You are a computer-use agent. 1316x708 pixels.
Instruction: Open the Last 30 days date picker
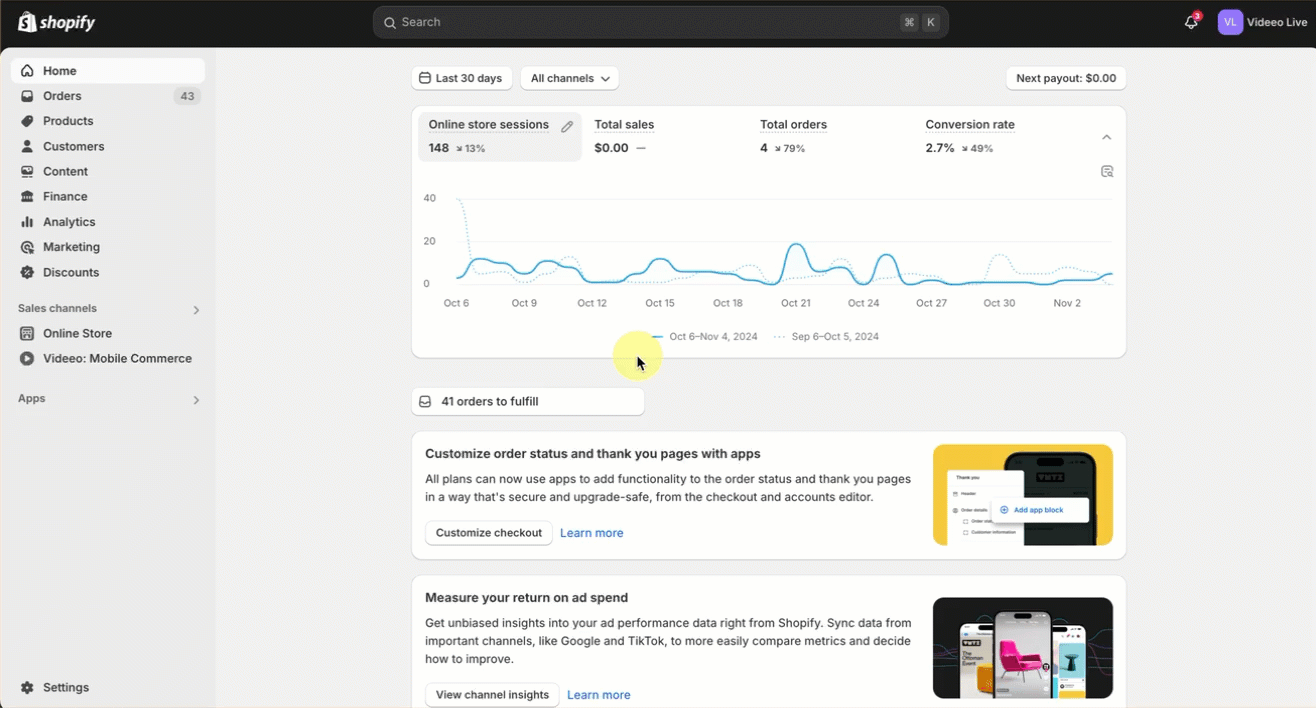pos(461,78)
